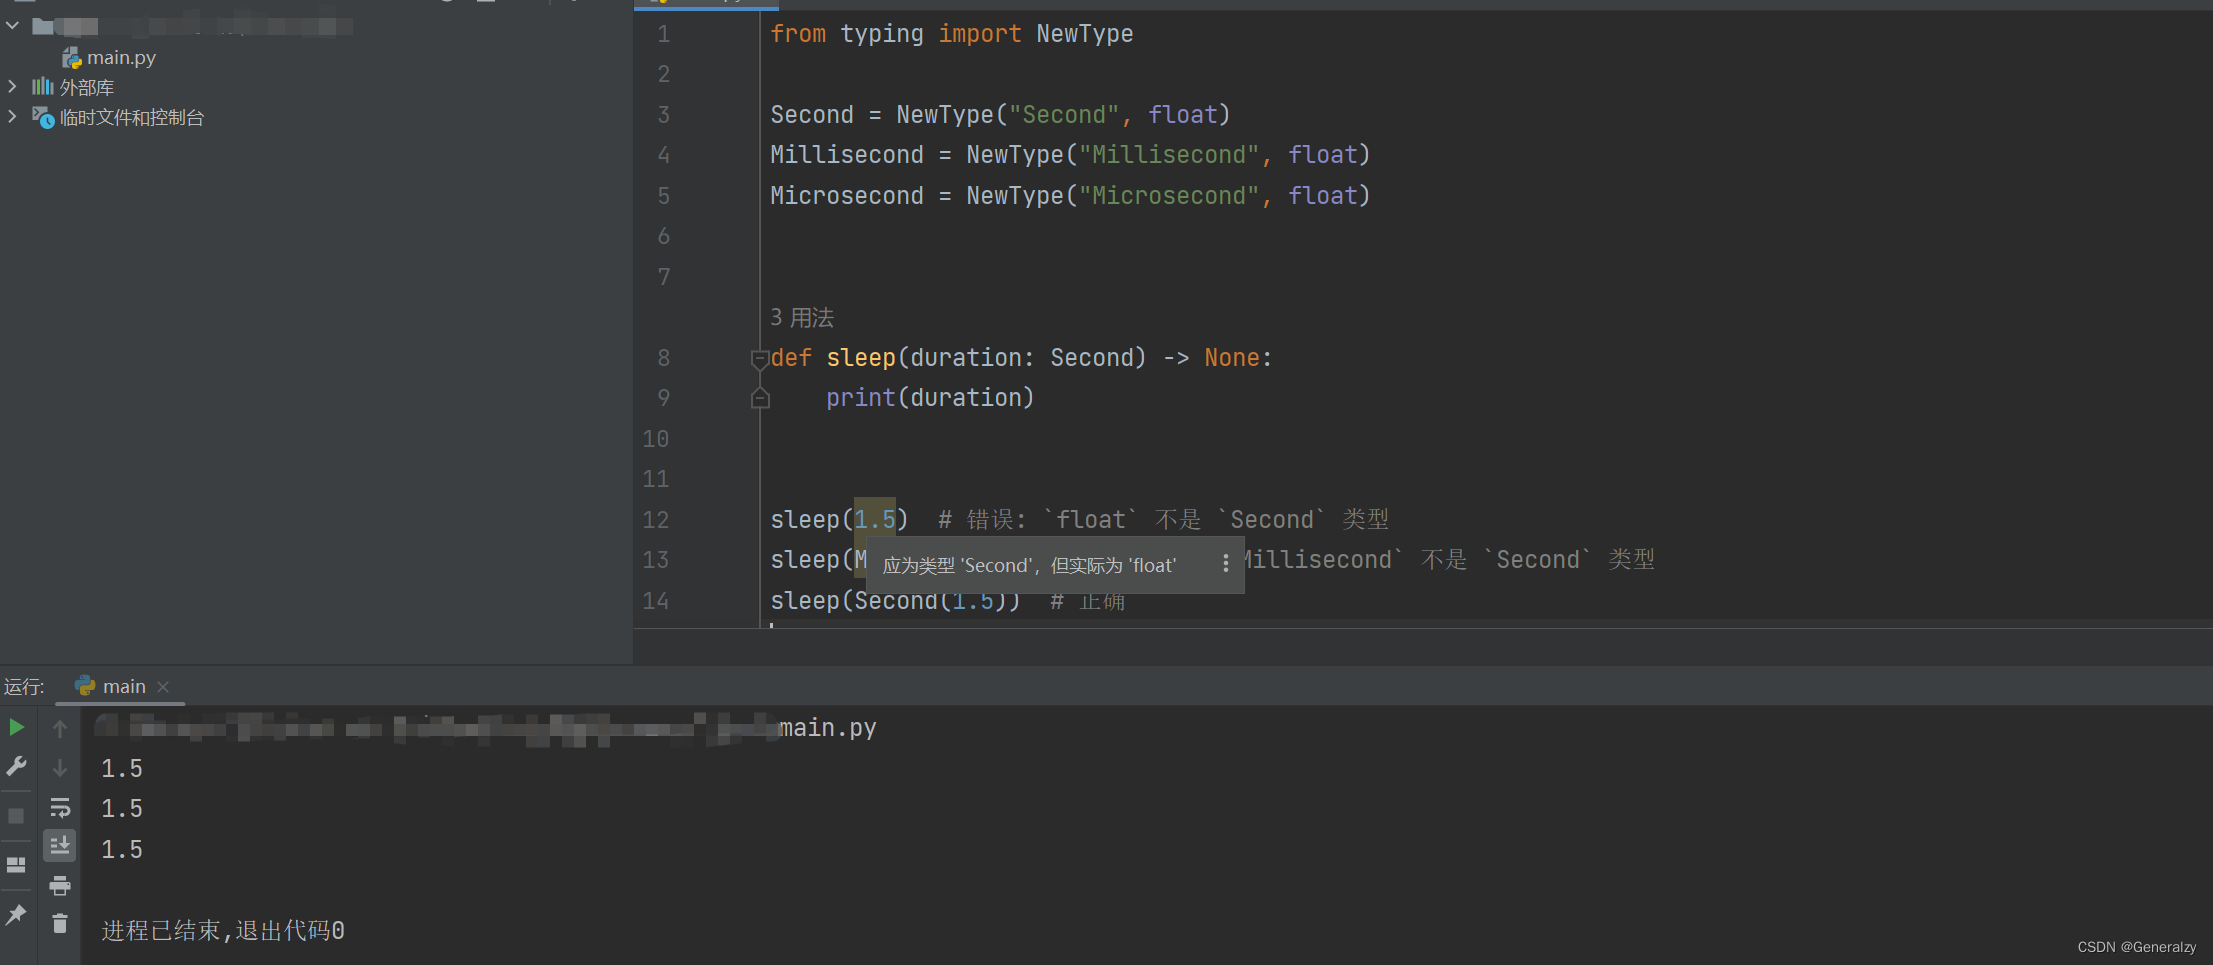Image resolution: width=2213 pixels, height=965 pixels.
Task: Expand the 临时文件和控制台 node
Action: (12, 117)
